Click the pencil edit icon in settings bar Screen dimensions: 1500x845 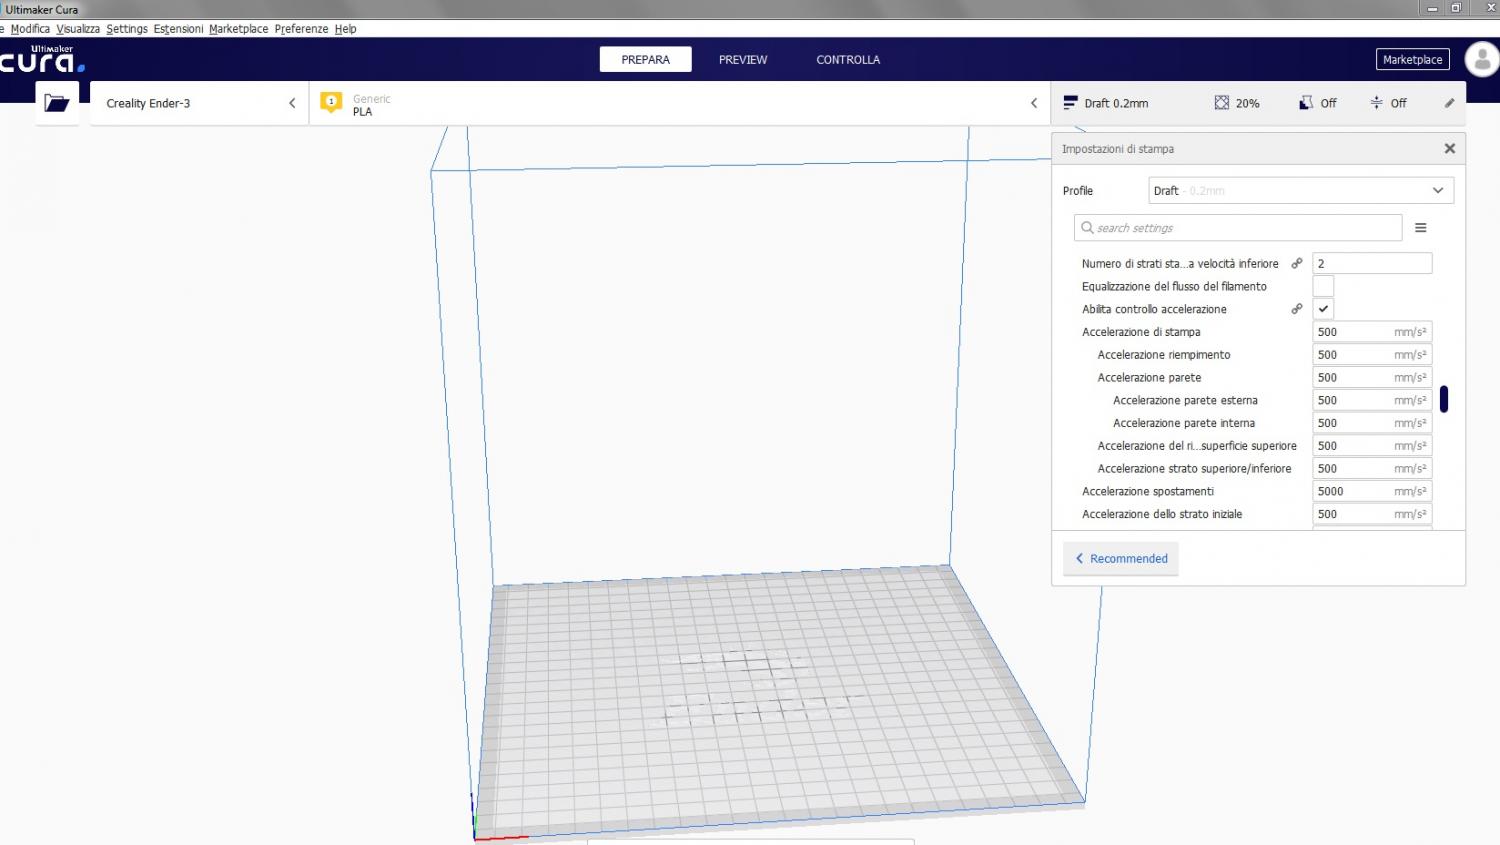pyautogui.click(x=1449, y=103)
